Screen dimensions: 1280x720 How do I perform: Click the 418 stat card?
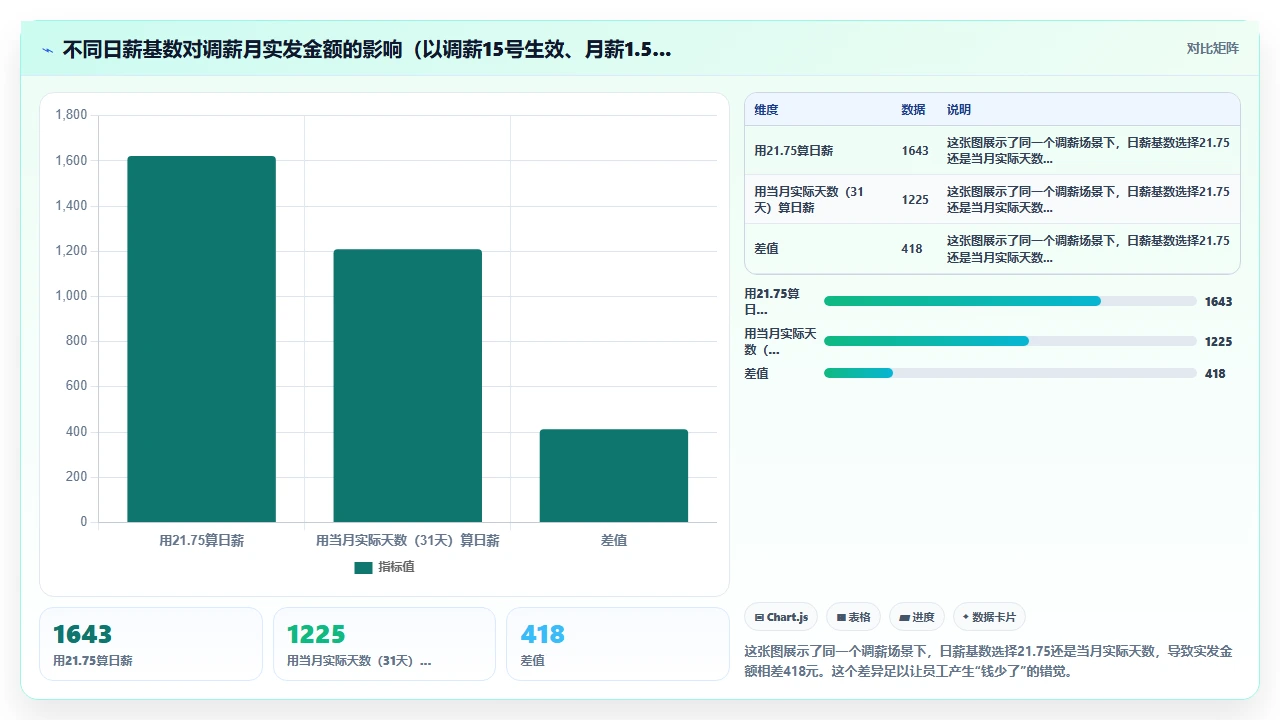(x=618, y=644)
